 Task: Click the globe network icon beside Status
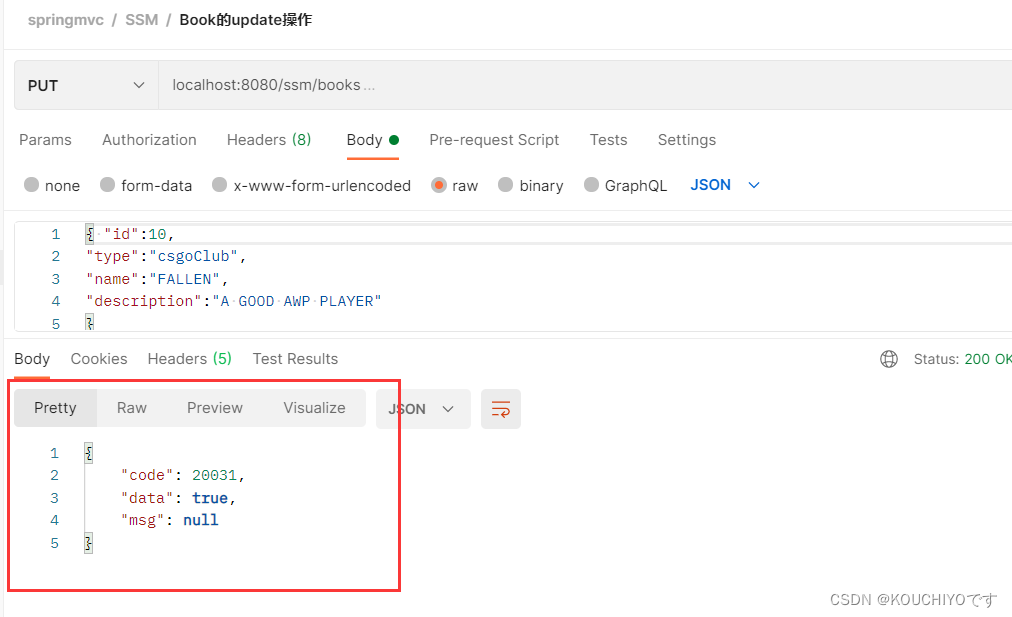(889, 359)
